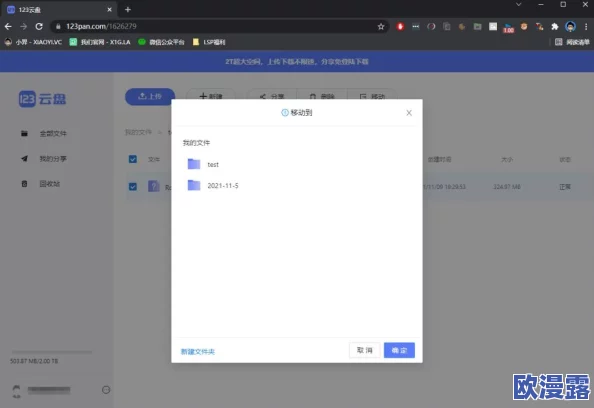Bookmark the page with the star icon

coord(381,26)
